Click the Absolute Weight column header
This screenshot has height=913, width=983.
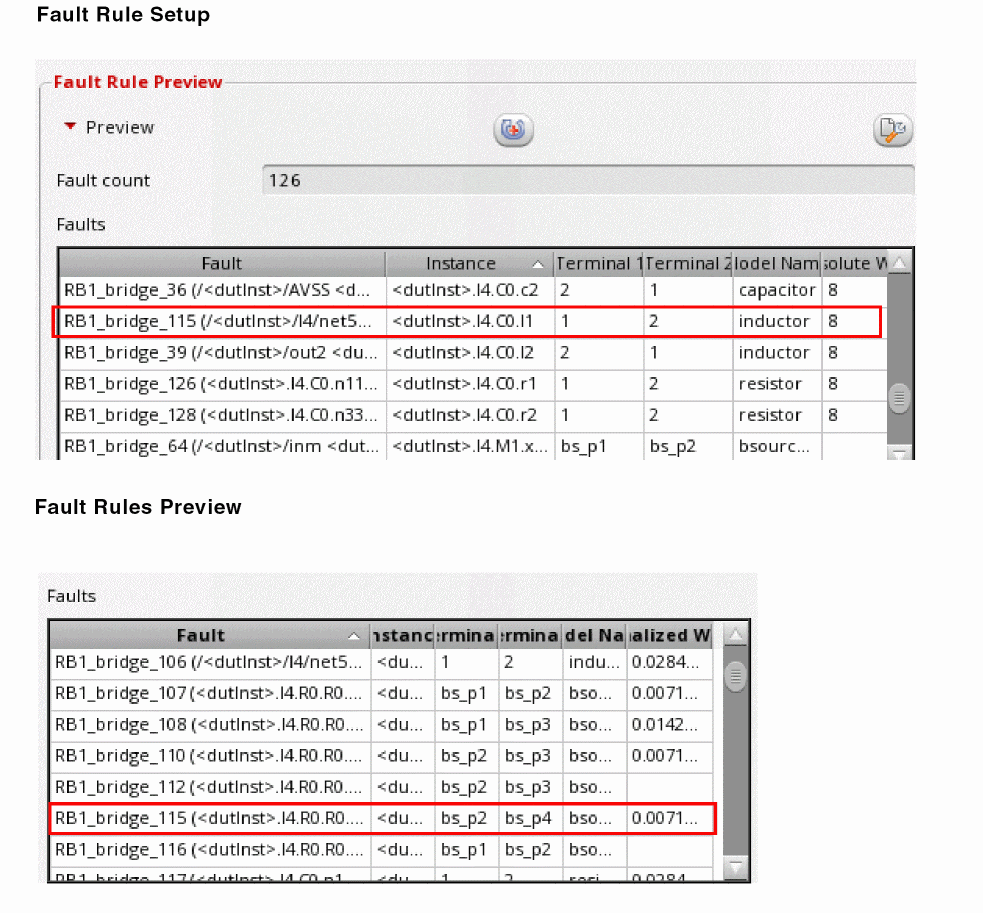pos(854,264)
